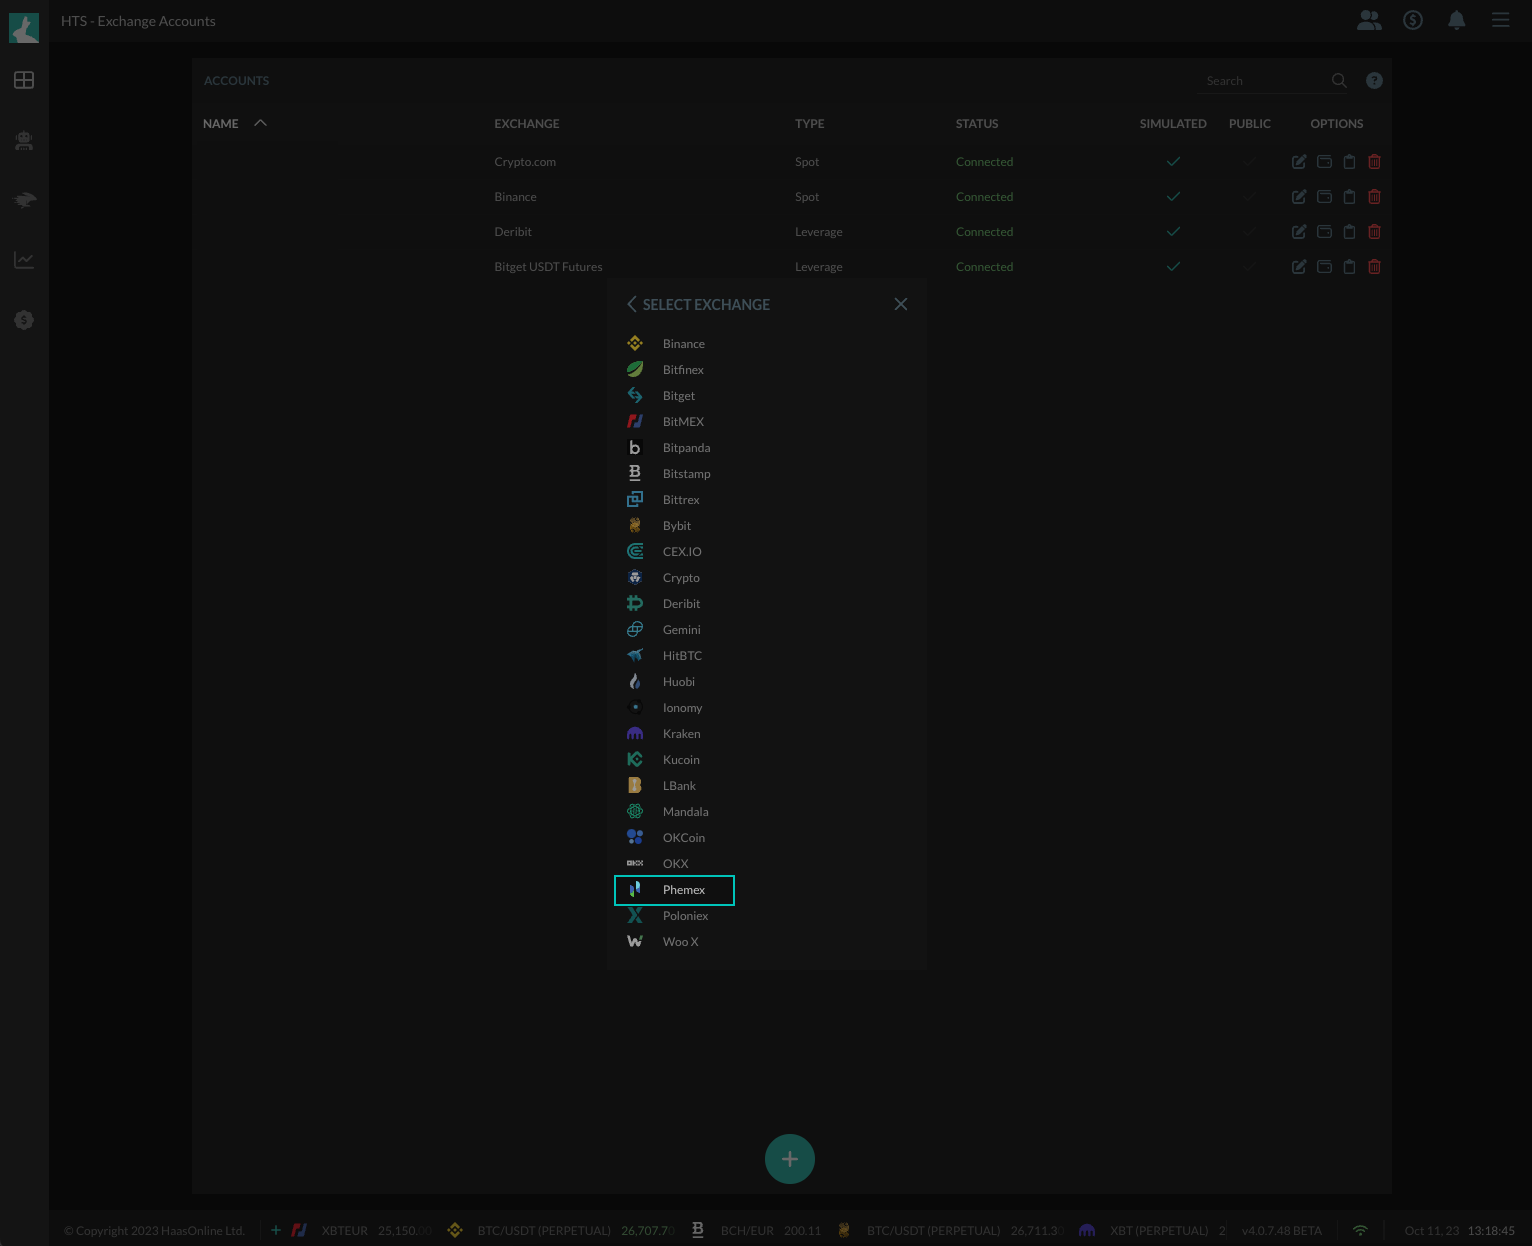Open the help question mark button
This screenshot has height=1246, width=1532.
(x=1373, y=80)
